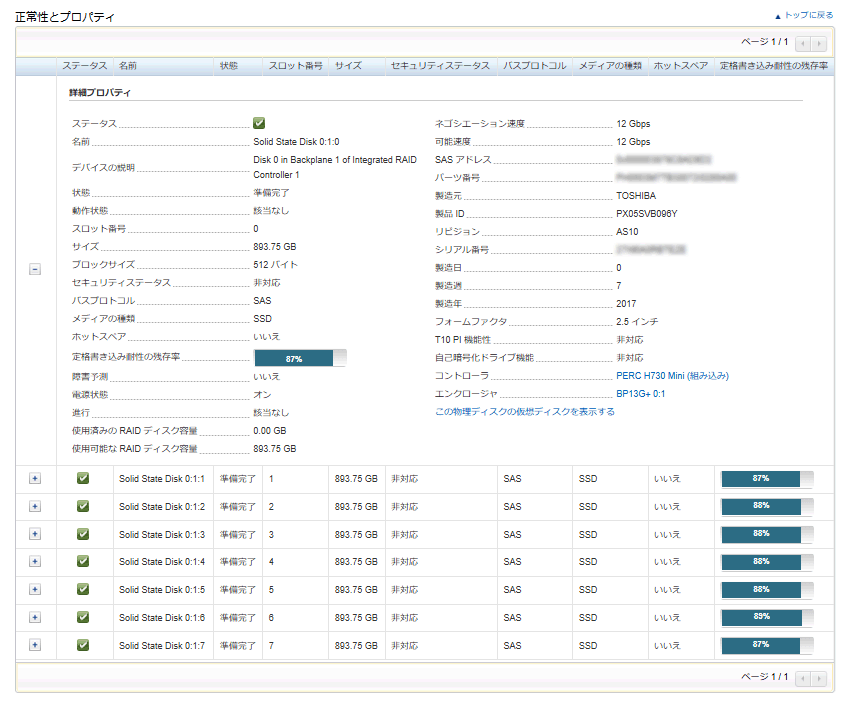
Task: Sort by バスプロトコル column header
Action: 534,66
